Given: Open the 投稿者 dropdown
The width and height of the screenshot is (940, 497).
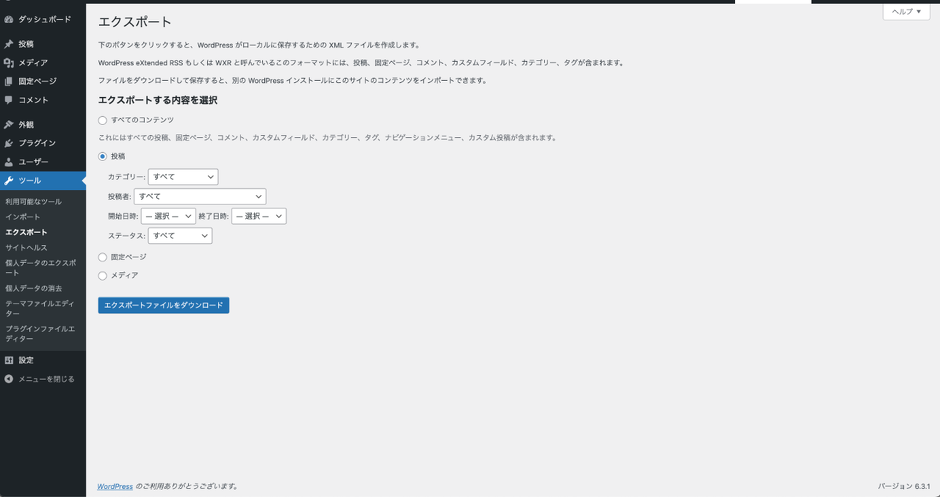Looking at the screenshot, I should (200, 197).
